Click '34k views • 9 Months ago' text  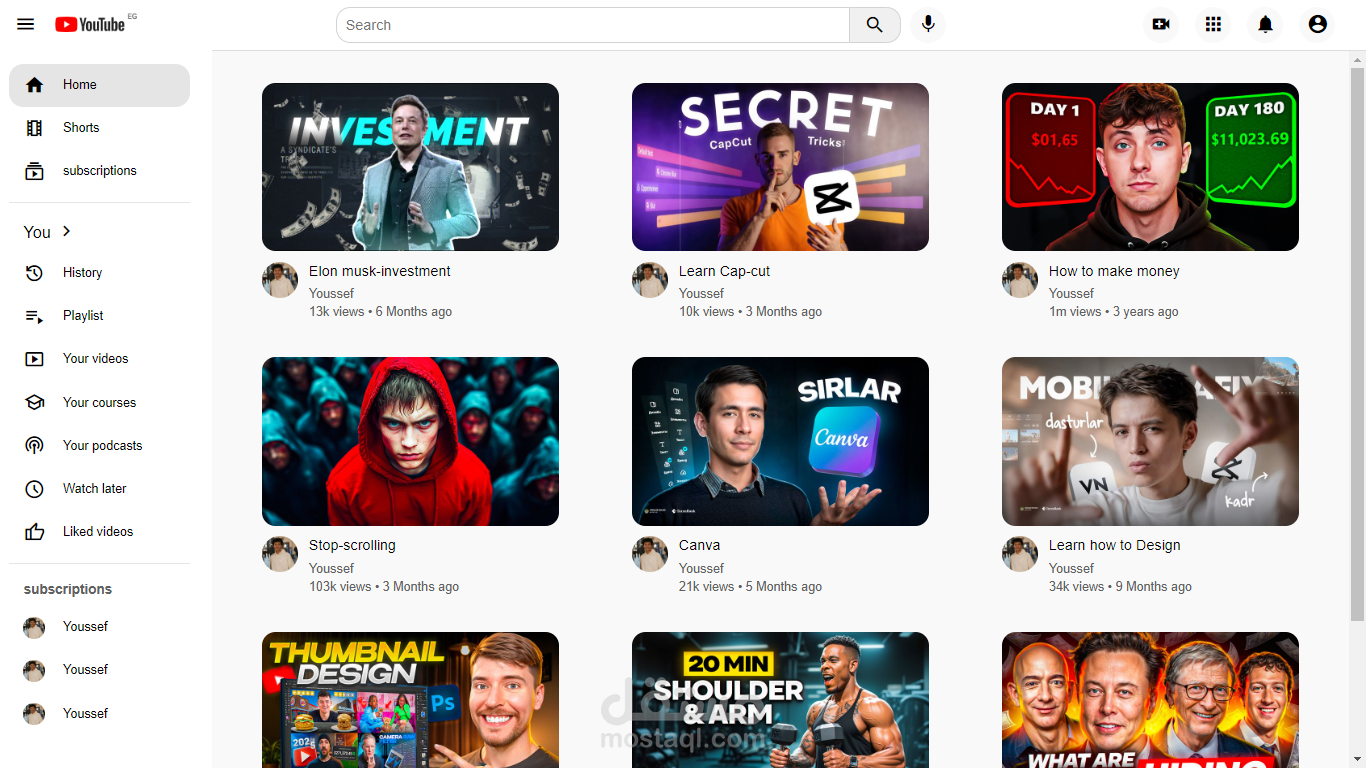(1120, 587)
